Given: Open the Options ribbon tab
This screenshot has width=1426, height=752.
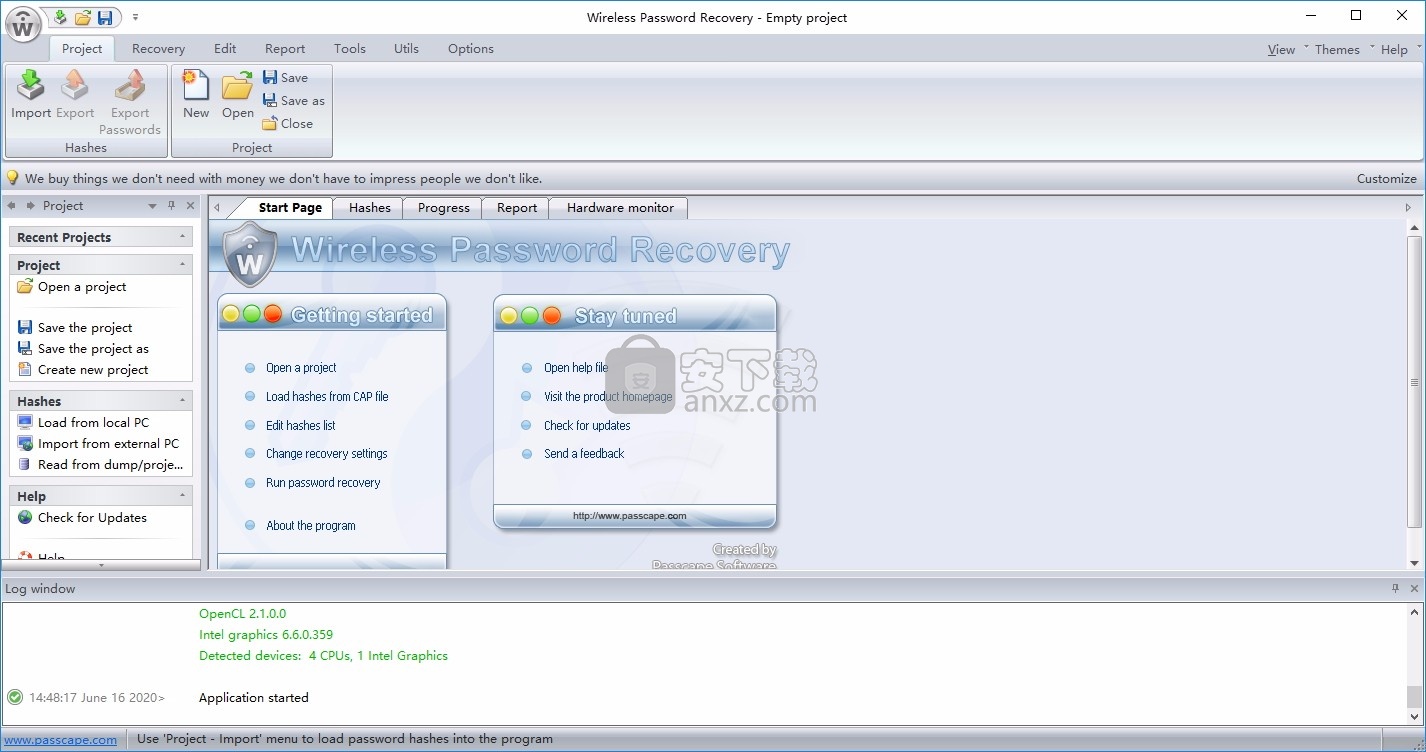Looking at the screenshot, I should coord(471,48).
